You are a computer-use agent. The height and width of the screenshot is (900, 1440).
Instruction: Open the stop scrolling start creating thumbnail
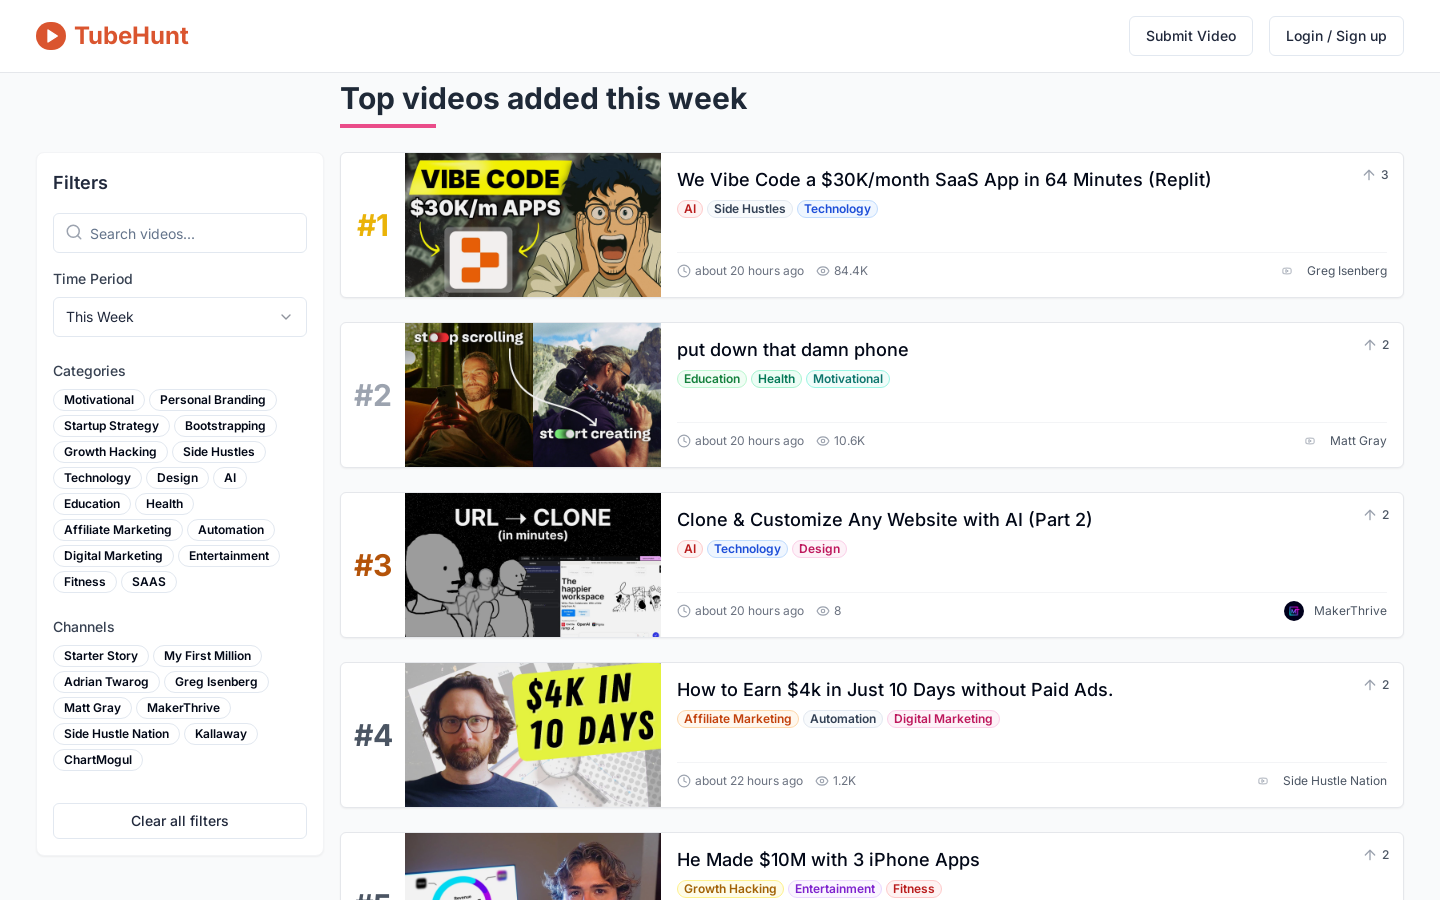click(x=533, y=395)
